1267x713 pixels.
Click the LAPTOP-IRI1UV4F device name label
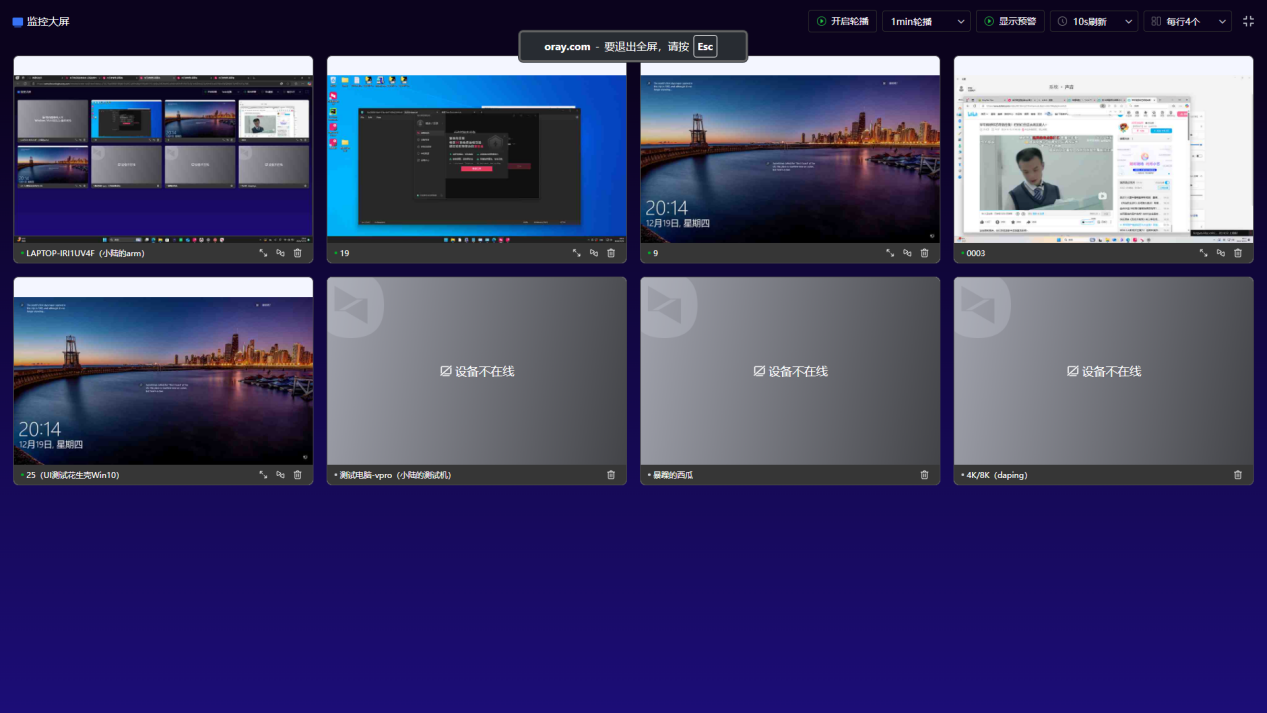click(x=85, y=253)
